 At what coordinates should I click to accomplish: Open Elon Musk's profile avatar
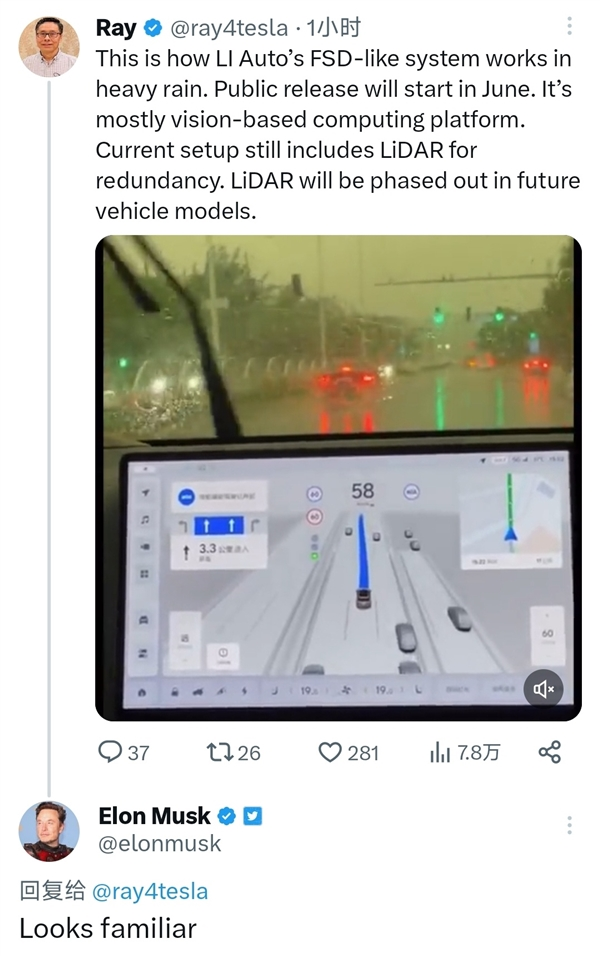[x=49, y=830]
